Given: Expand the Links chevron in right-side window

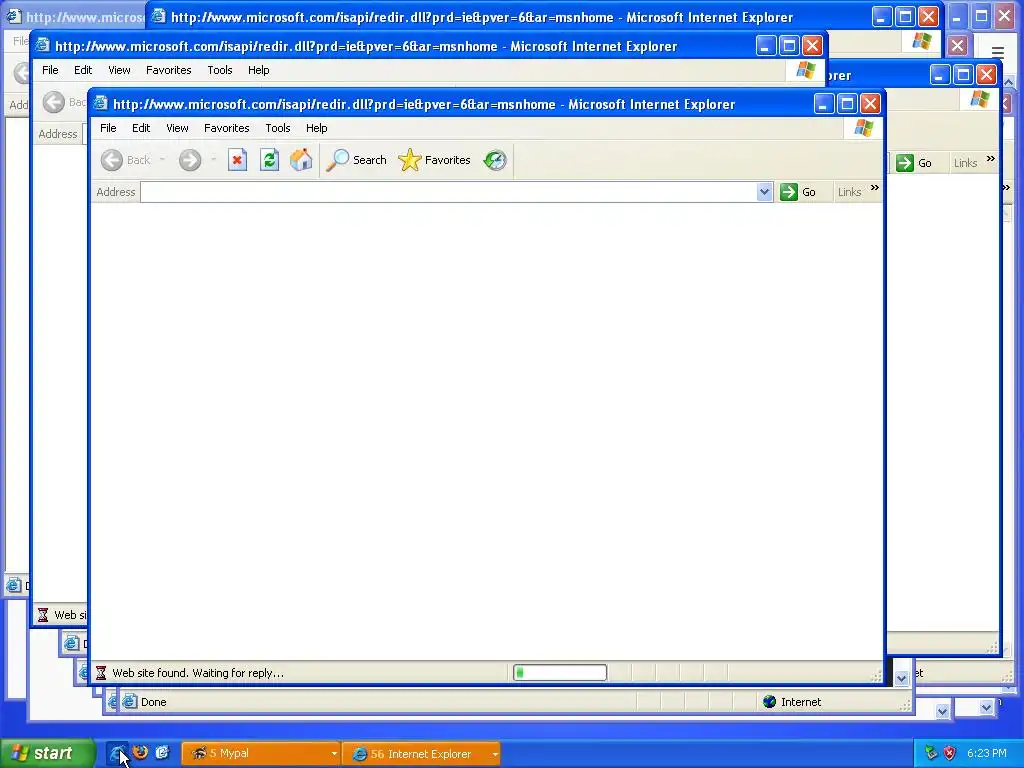Looking at the screenshot, I should point(991,159).
